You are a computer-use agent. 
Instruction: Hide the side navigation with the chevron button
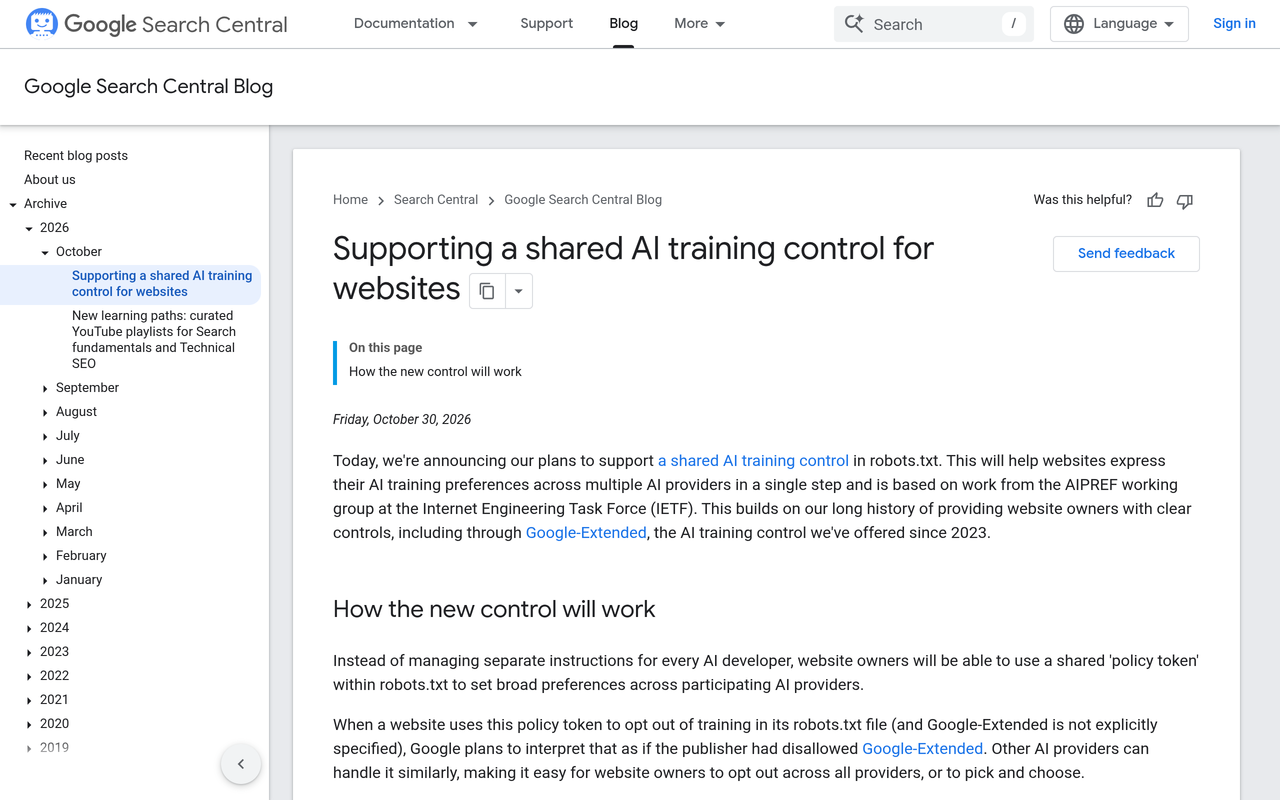tap(241, 764)
